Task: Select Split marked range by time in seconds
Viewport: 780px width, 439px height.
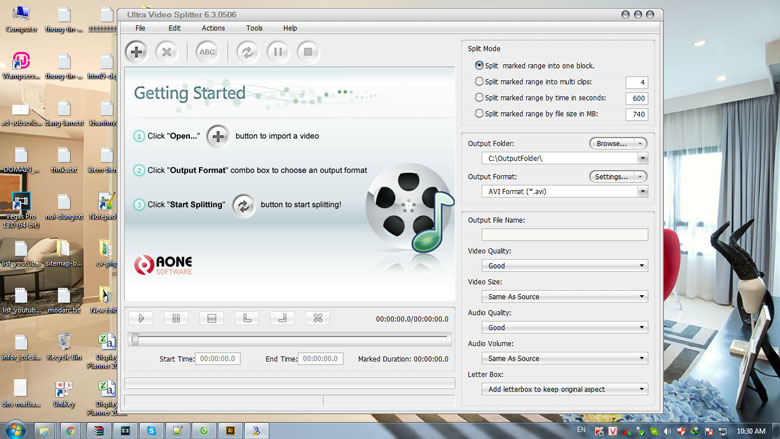Action: click(x=479, y=97)
